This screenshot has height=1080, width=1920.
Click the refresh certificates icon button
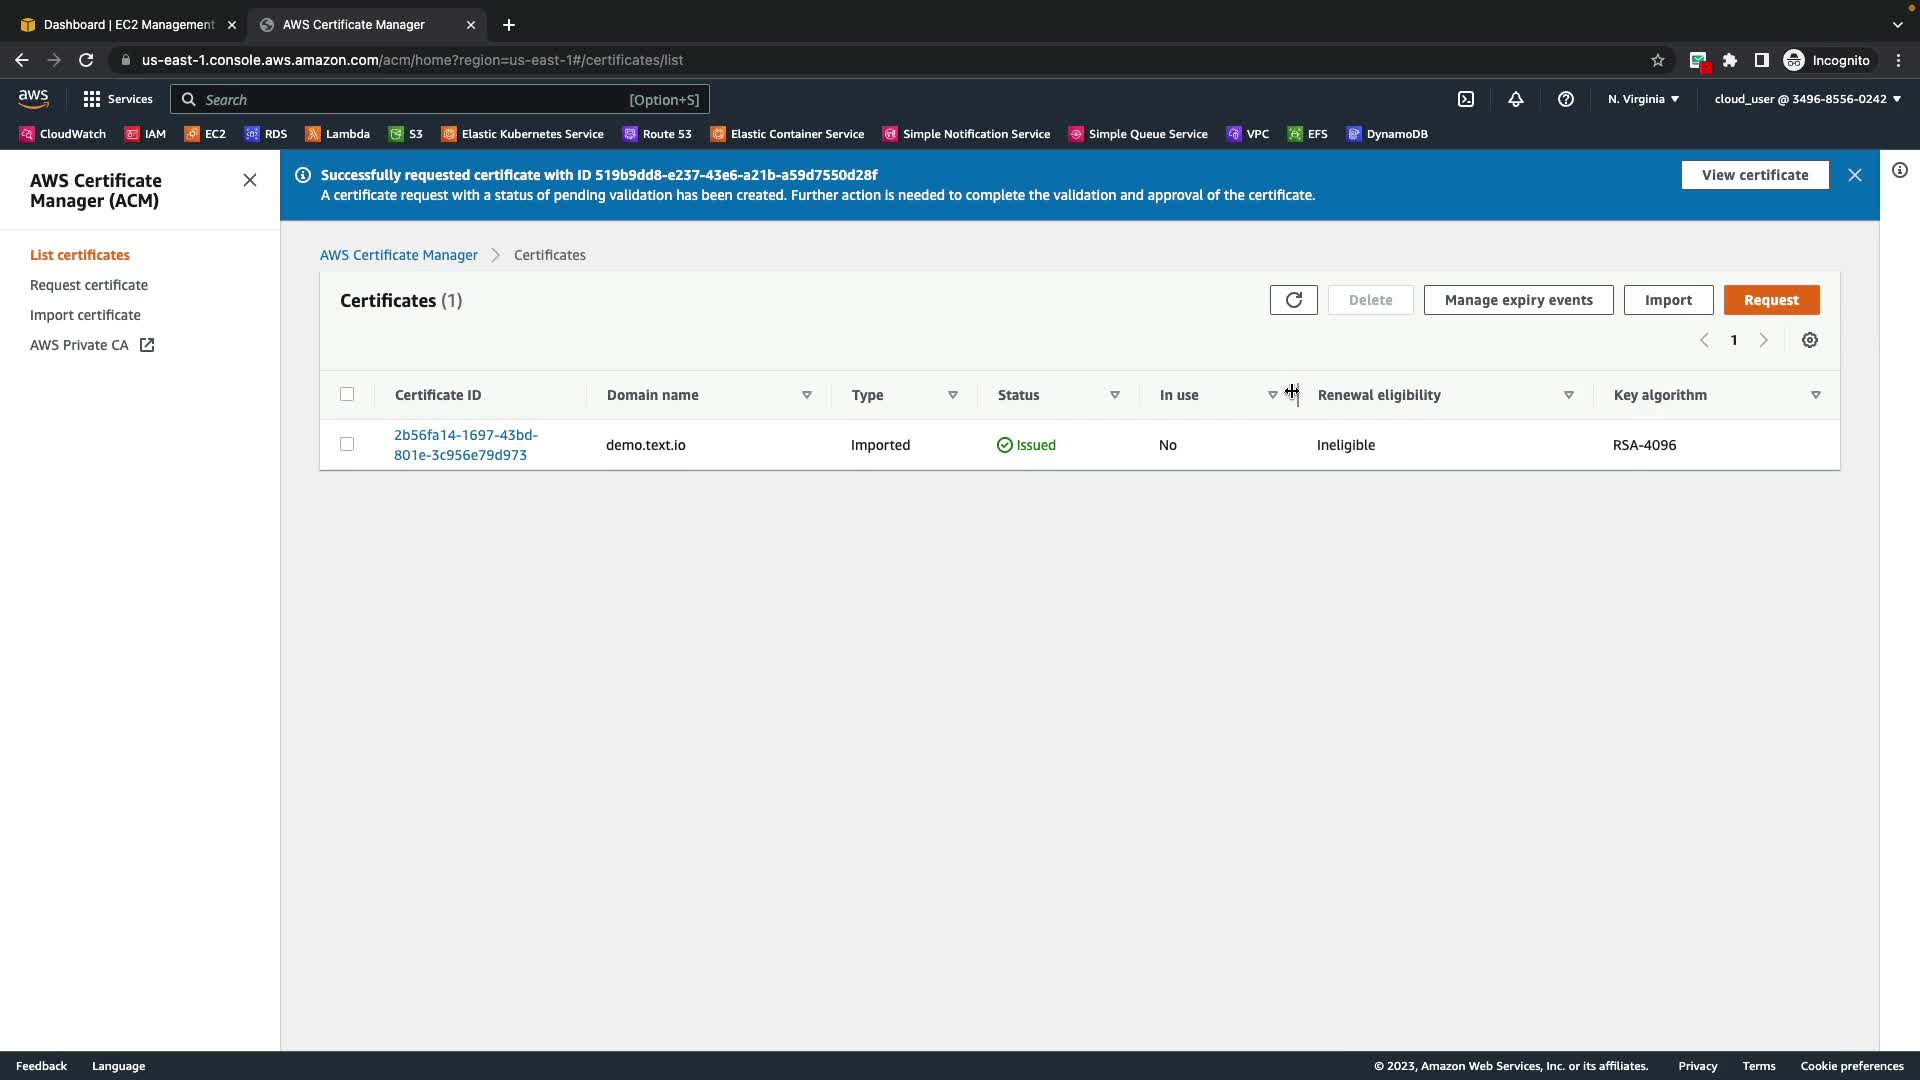1293,300
